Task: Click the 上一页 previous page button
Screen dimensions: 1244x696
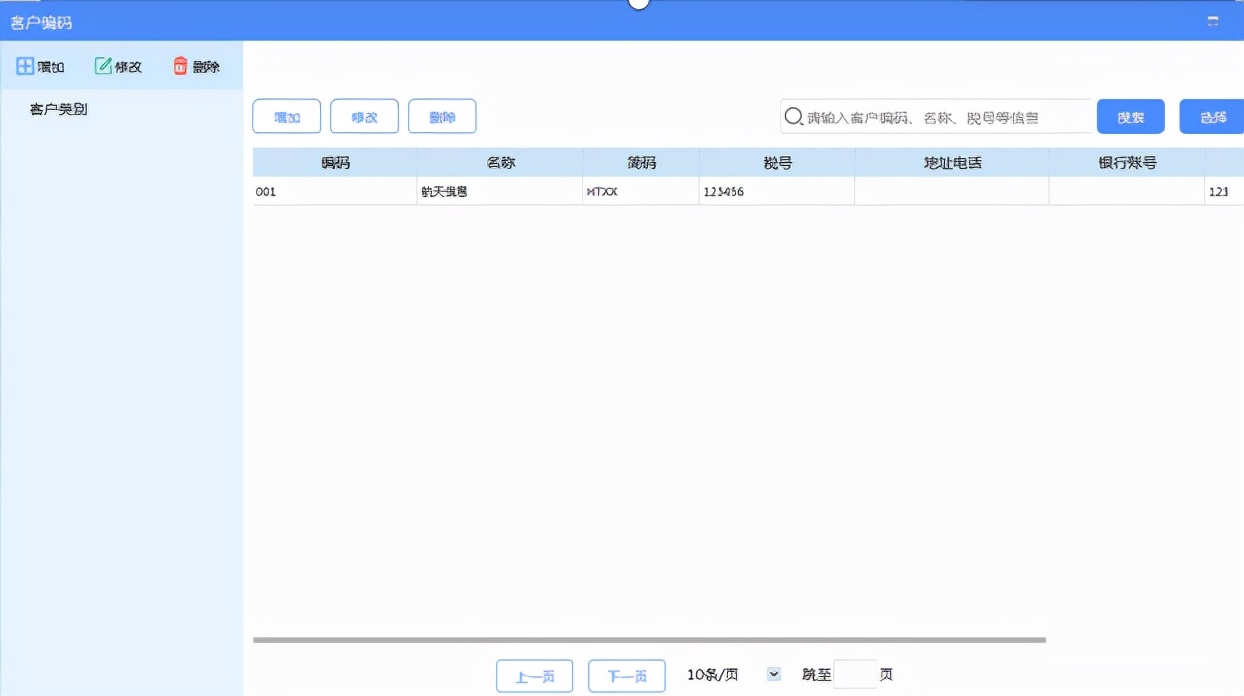Action: pos(534,675)
